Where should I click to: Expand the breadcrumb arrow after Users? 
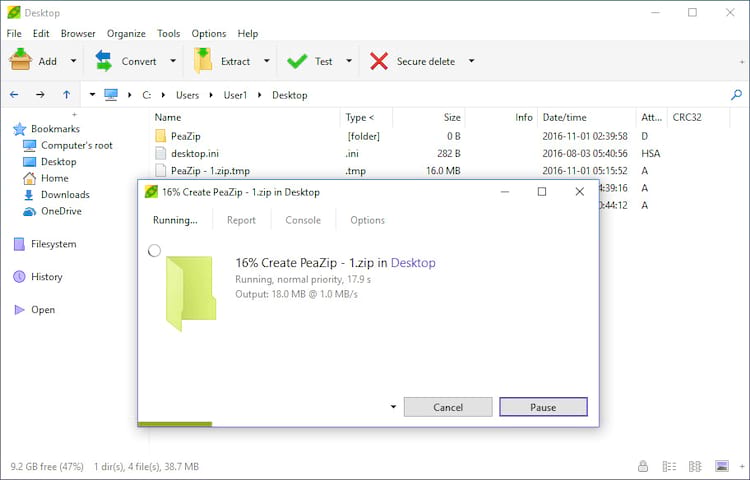210,95
